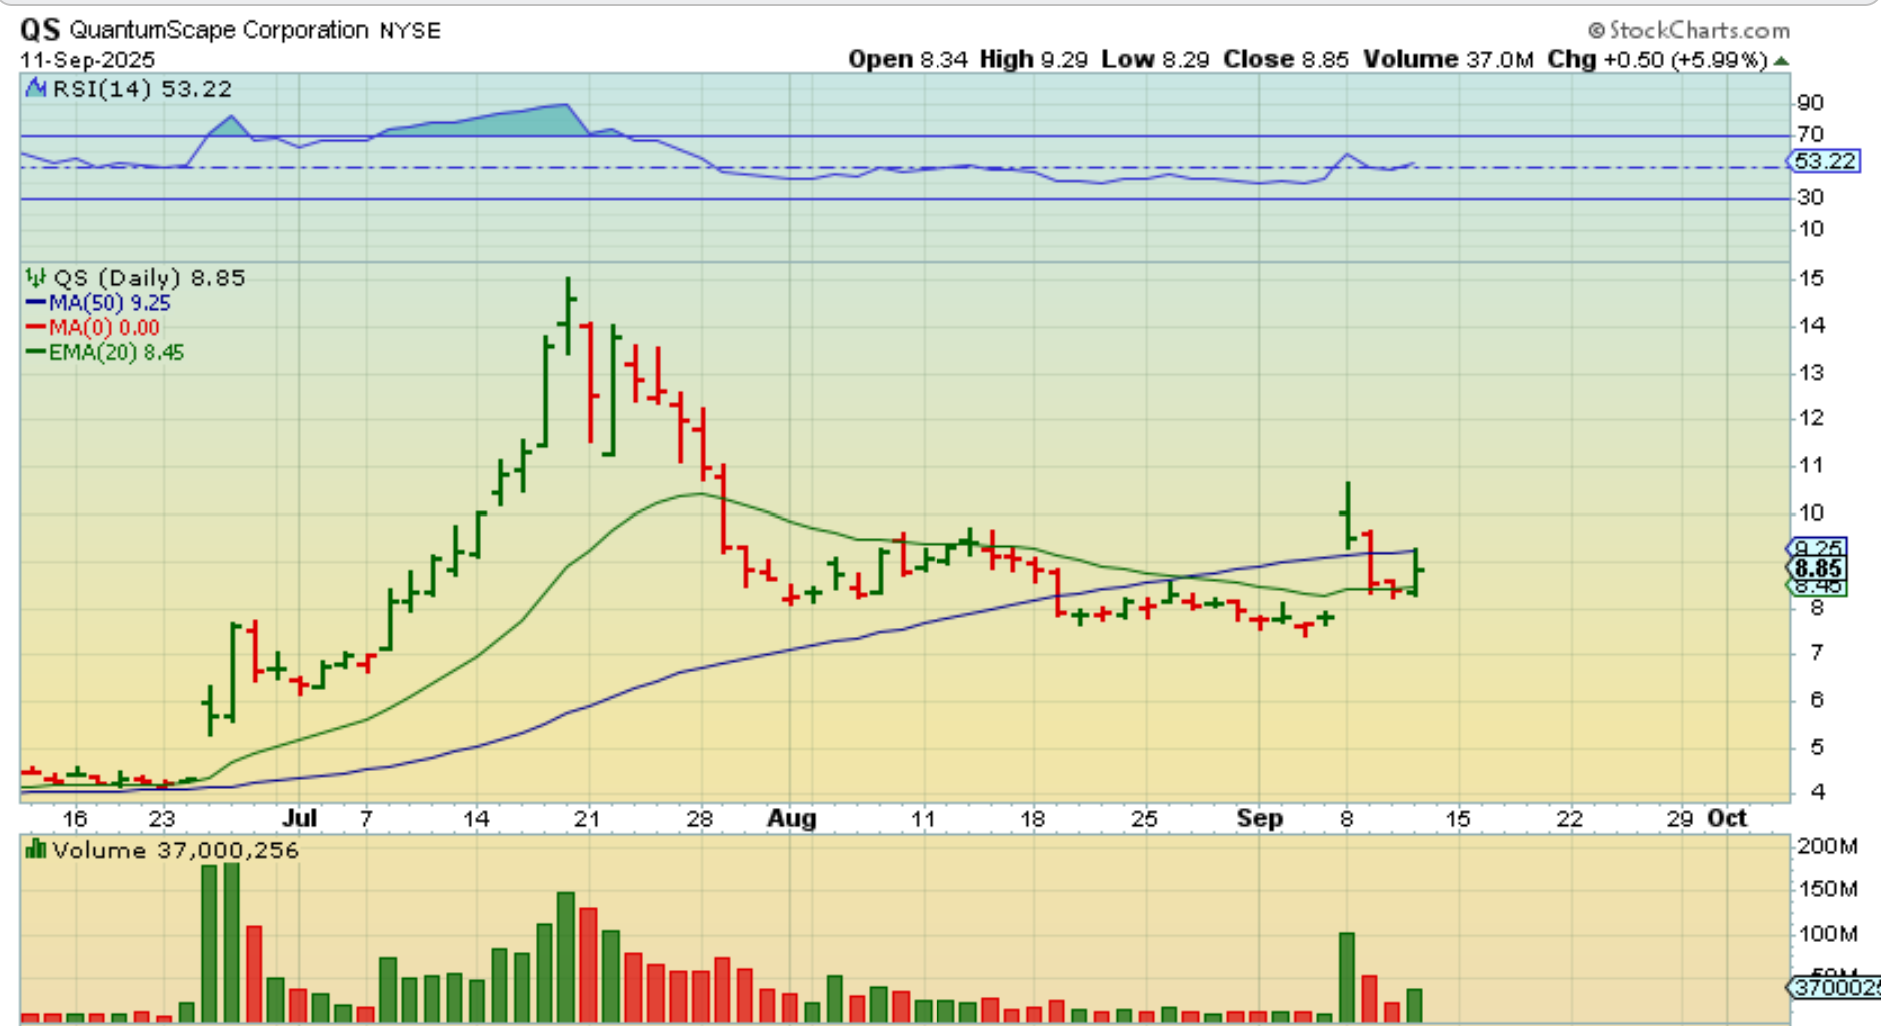Click the Sep month label on date axis

coord(1260,819)
